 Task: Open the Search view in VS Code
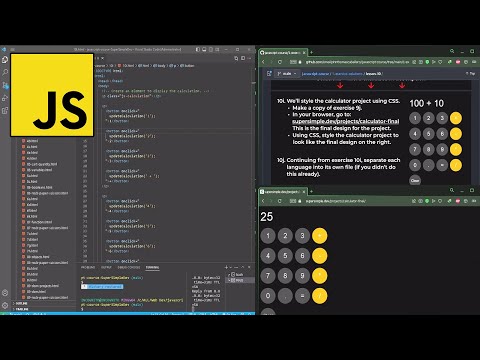pyautogui.click(x=5, y=72)
